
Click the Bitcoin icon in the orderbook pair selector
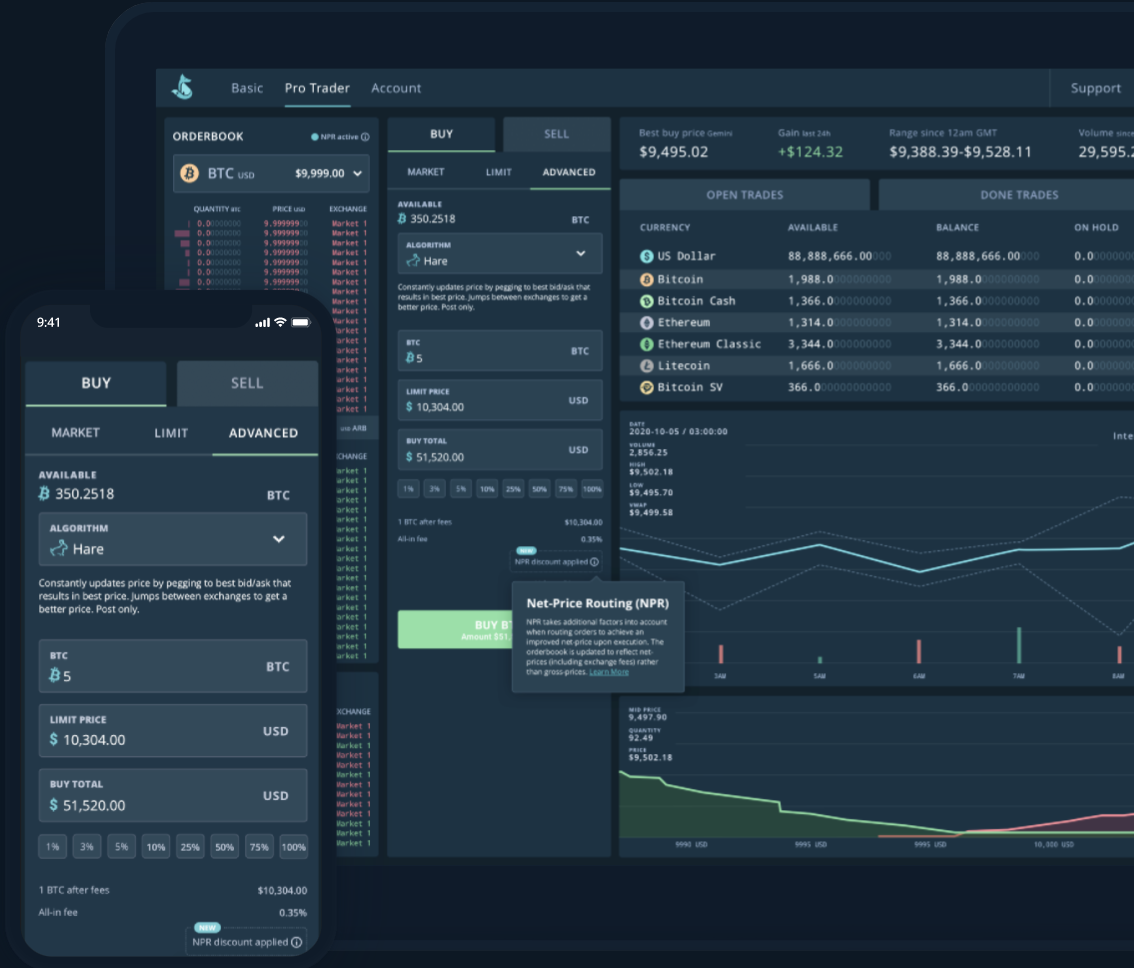click(x=189, y=174)
